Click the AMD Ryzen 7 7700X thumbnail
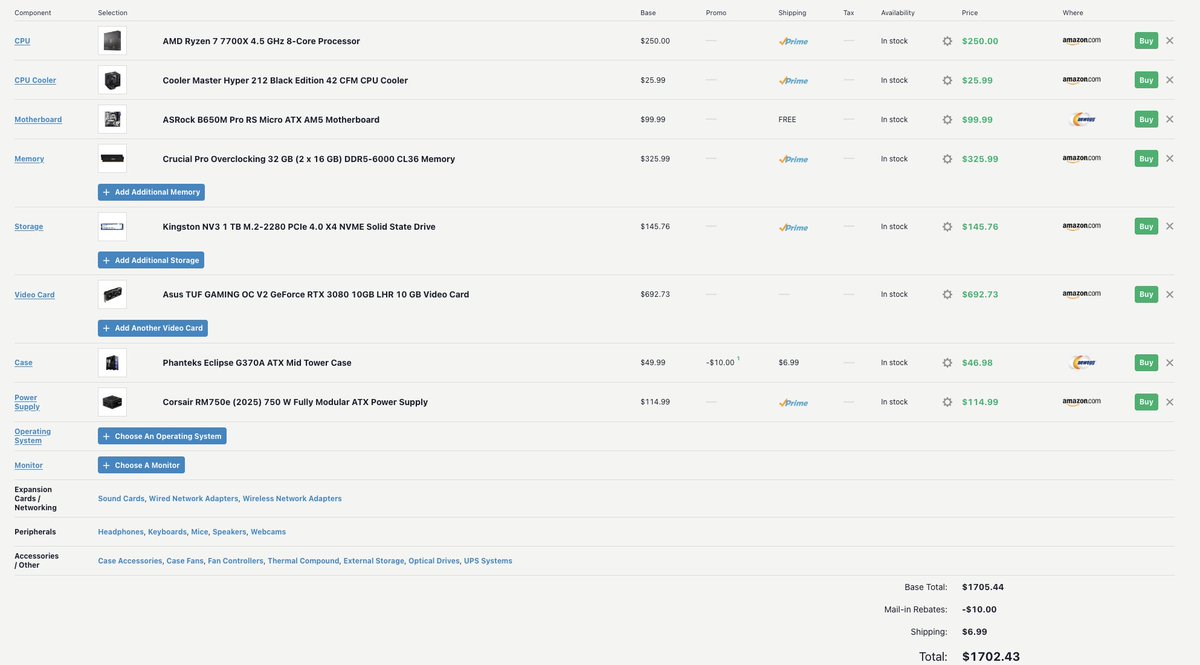1200x665 pixels. pos(112,41)
